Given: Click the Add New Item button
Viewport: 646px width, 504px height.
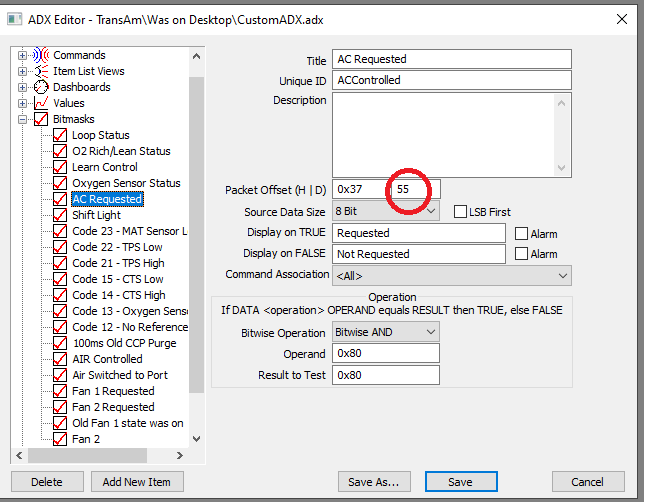Looking at the screenshot, I should (x=137, y=482).
